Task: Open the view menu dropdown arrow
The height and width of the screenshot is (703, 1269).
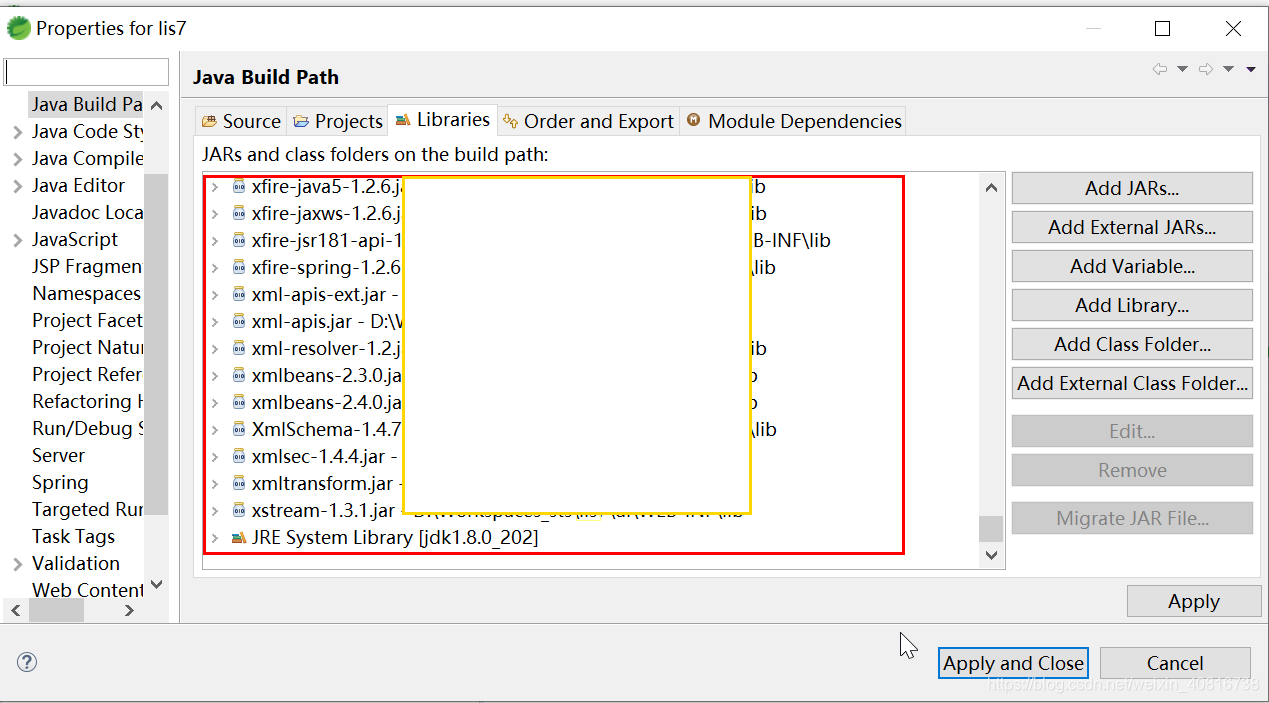Action: coord(1250,69)
